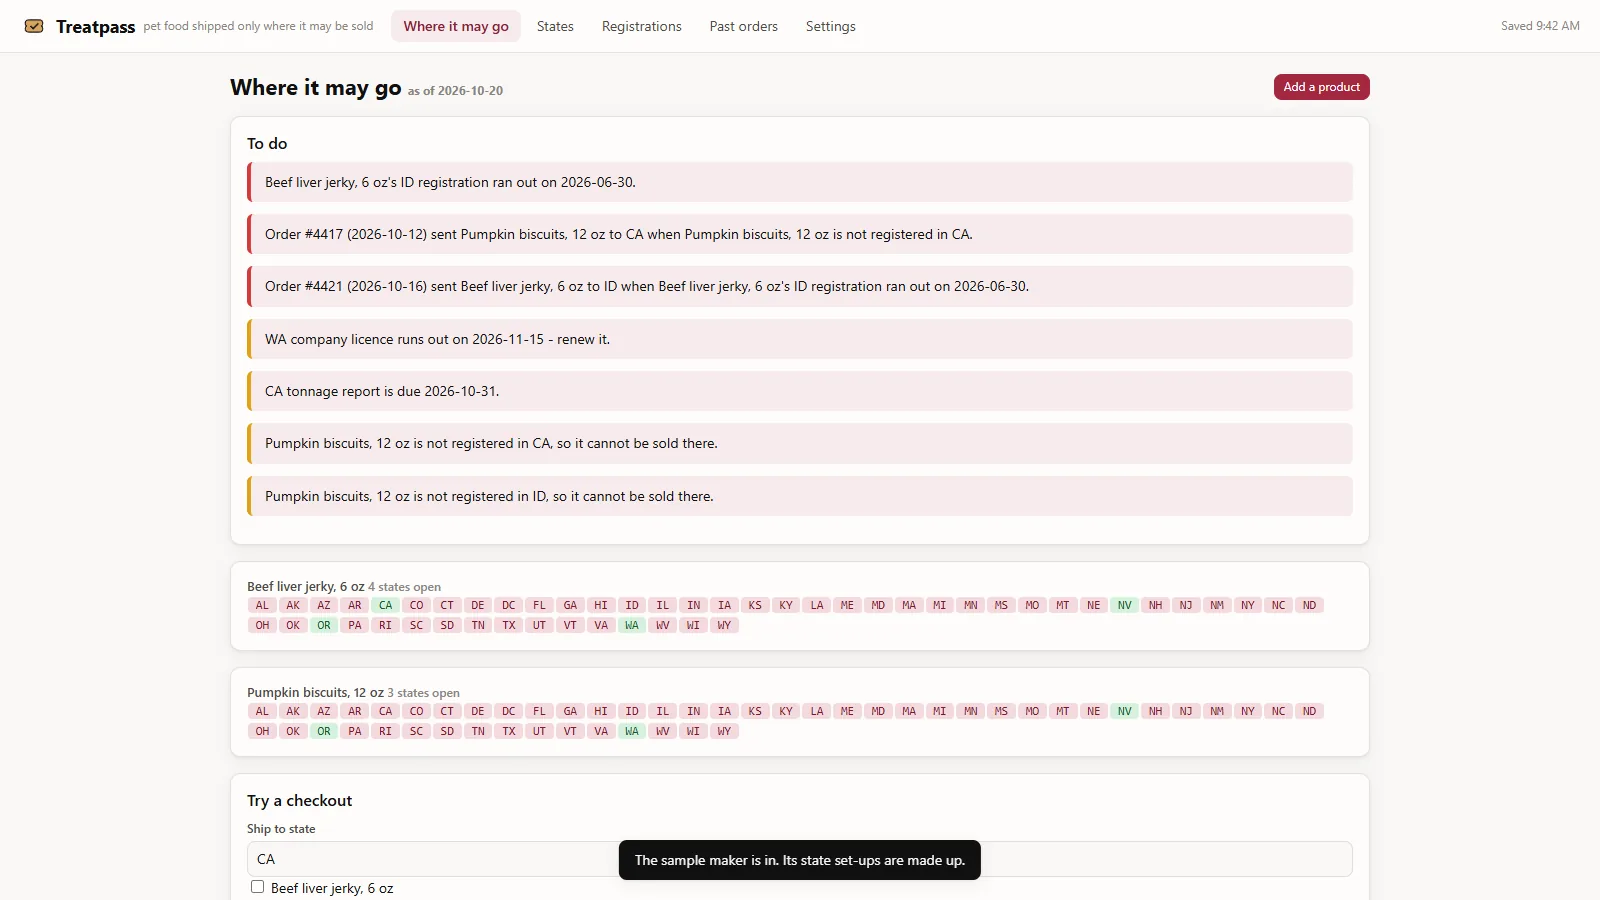Click the Saved 9:42 AM status text

coord(1540,26)
